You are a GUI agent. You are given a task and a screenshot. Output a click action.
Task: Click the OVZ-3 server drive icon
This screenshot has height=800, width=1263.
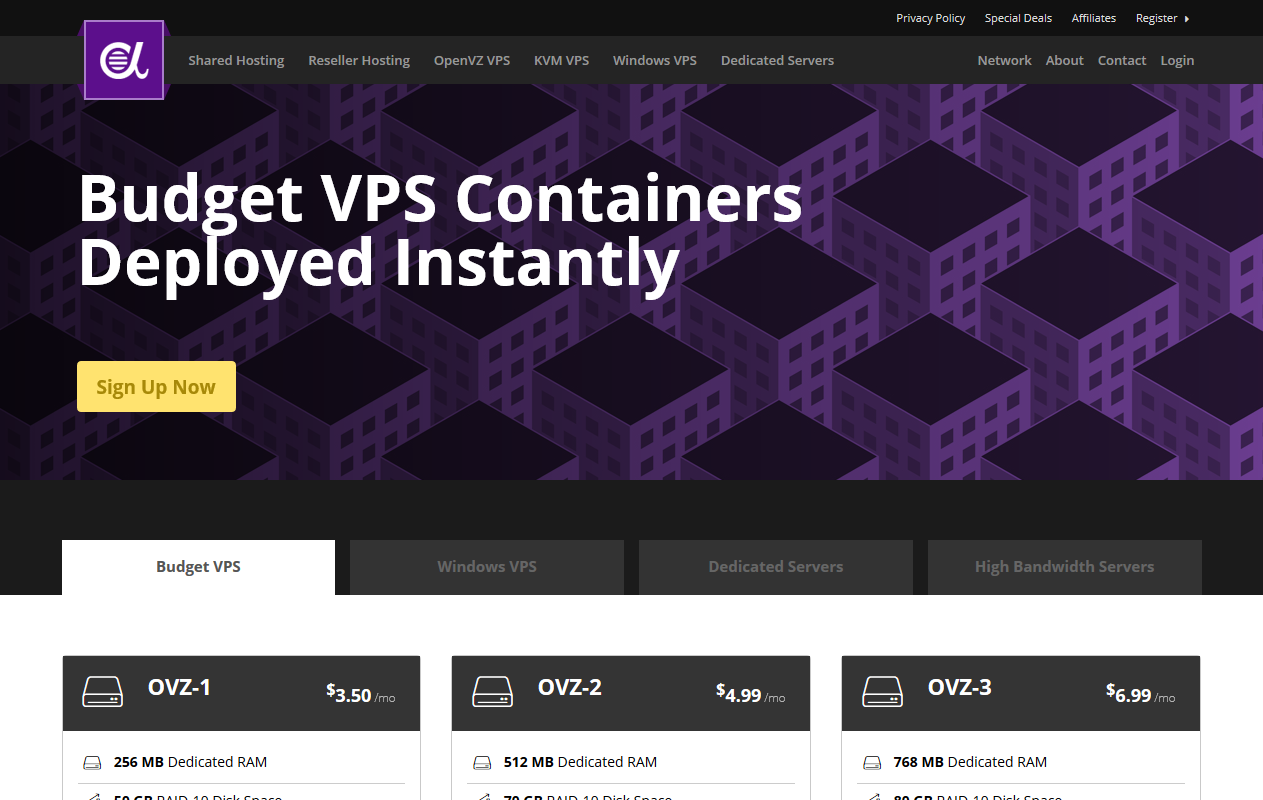coord(882,692)
